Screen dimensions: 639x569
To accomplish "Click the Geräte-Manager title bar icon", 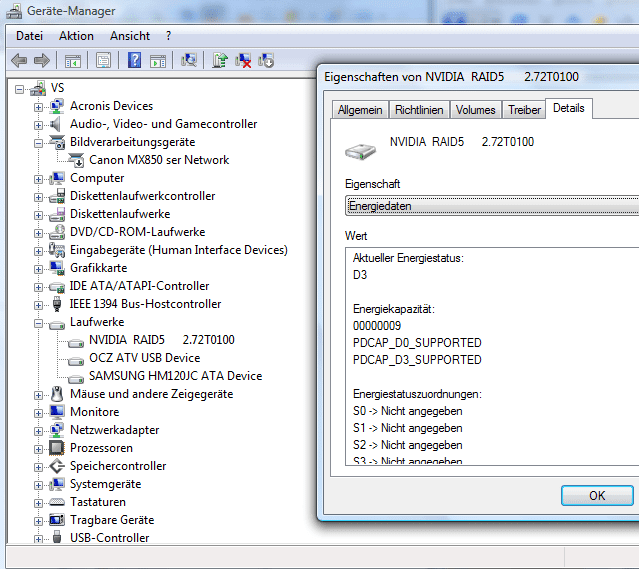I will coord(14,11).
